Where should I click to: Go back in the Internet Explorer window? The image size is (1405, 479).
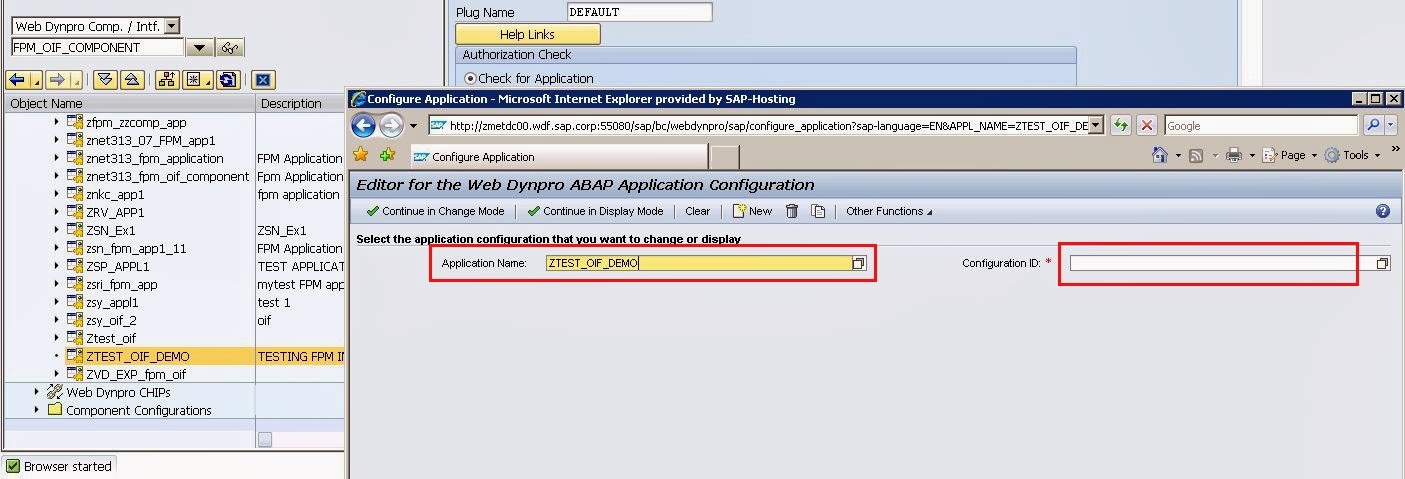(364, 125)
